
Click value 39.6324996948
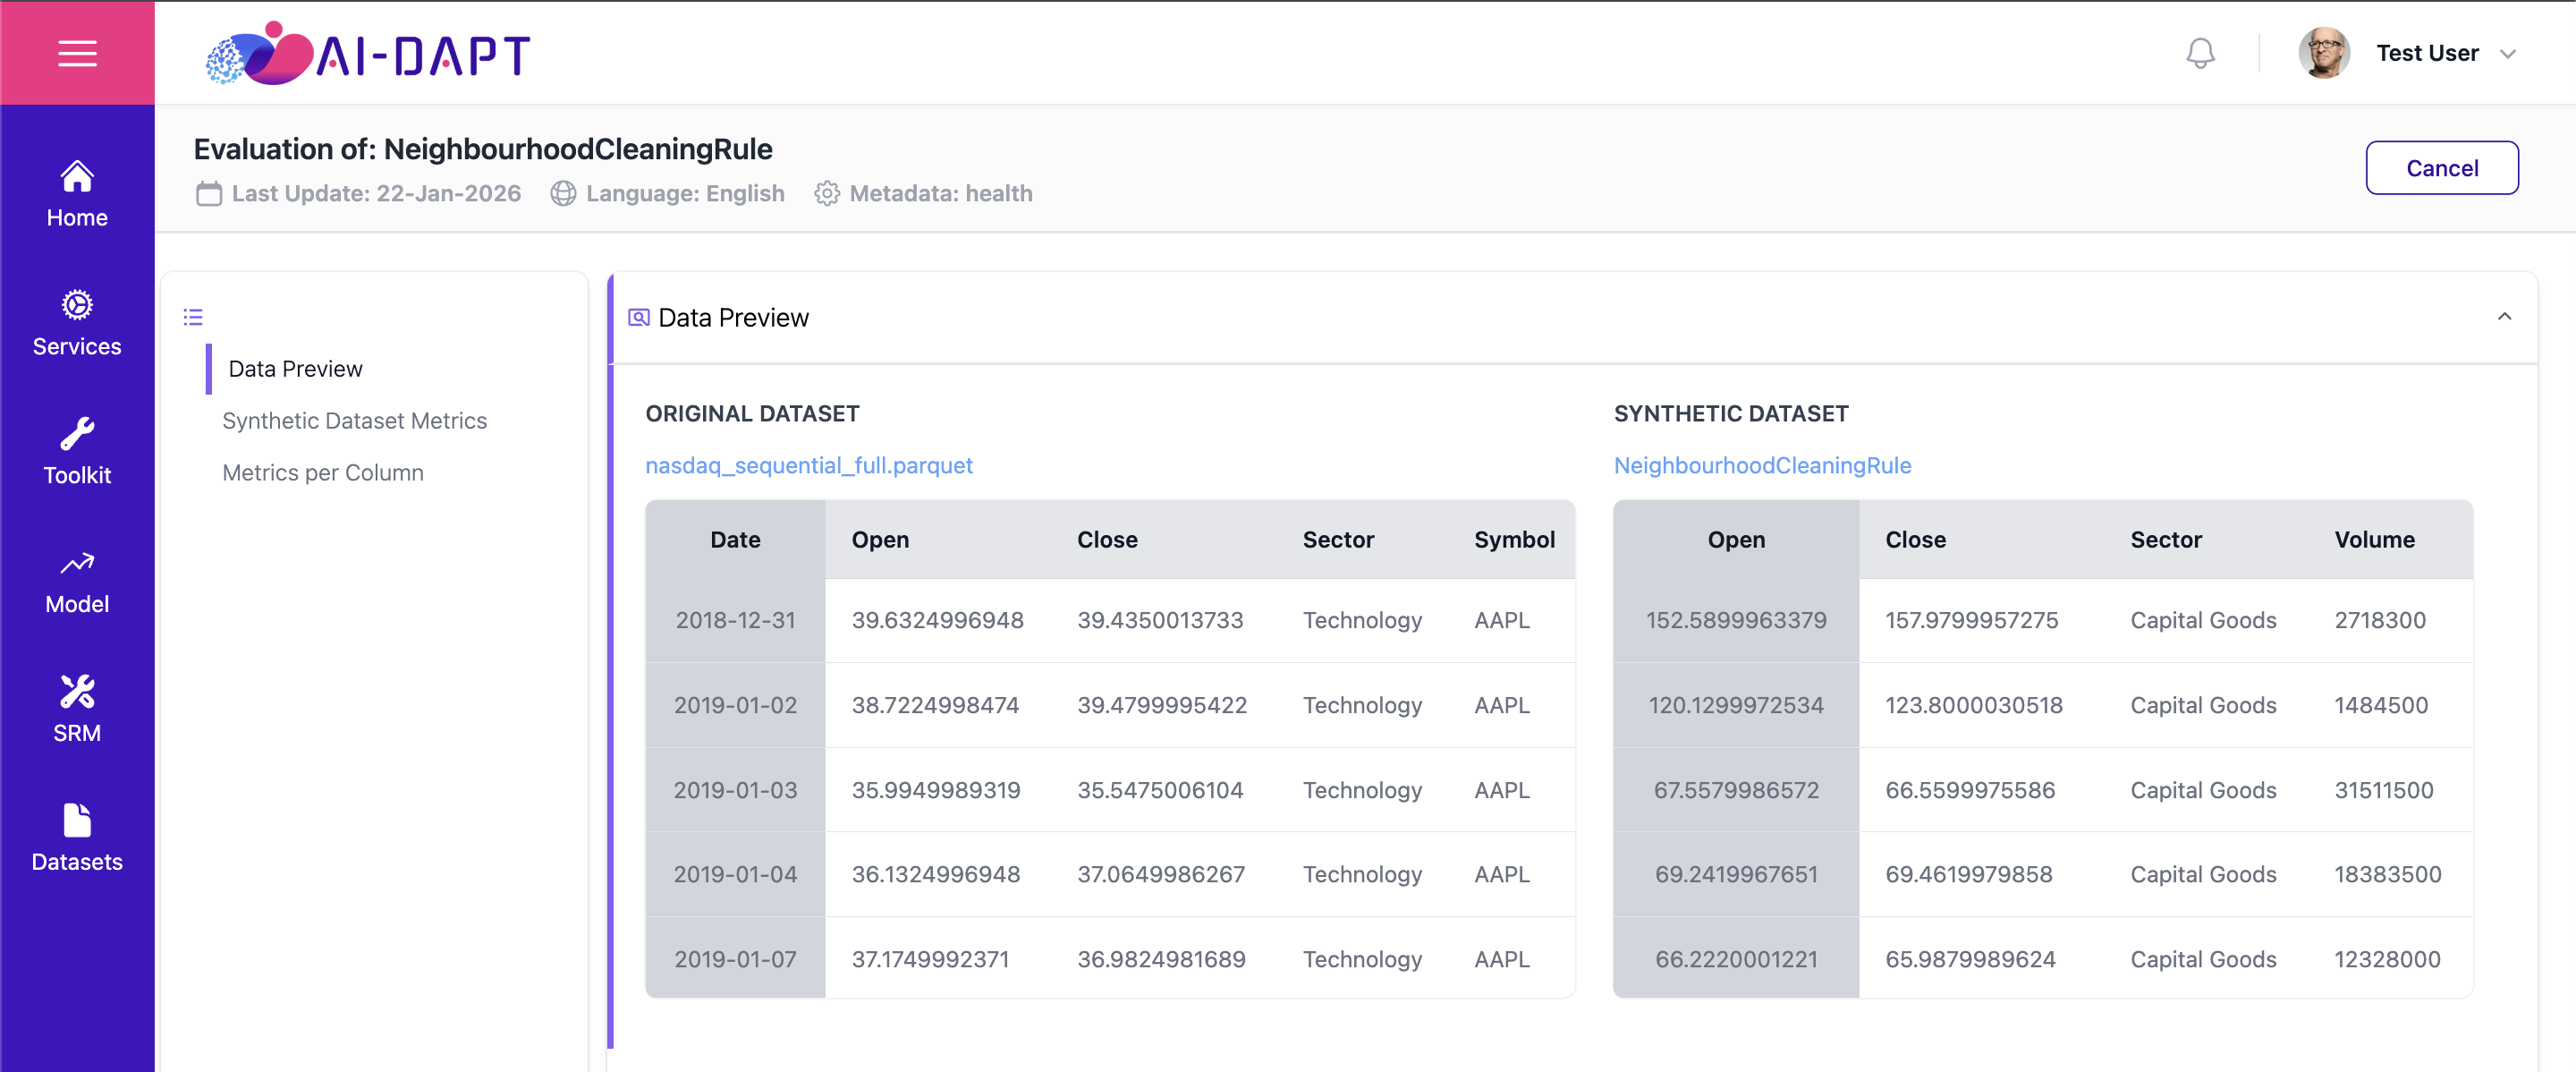[937, 620]
